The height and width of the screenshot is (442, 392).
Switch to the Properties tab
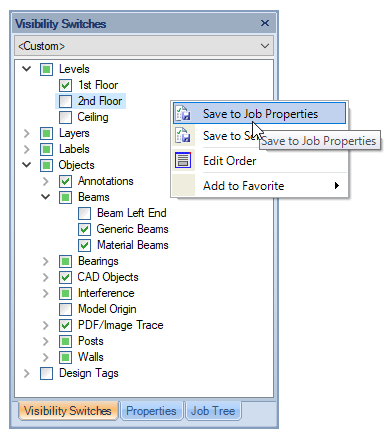(x=151, y=411)
